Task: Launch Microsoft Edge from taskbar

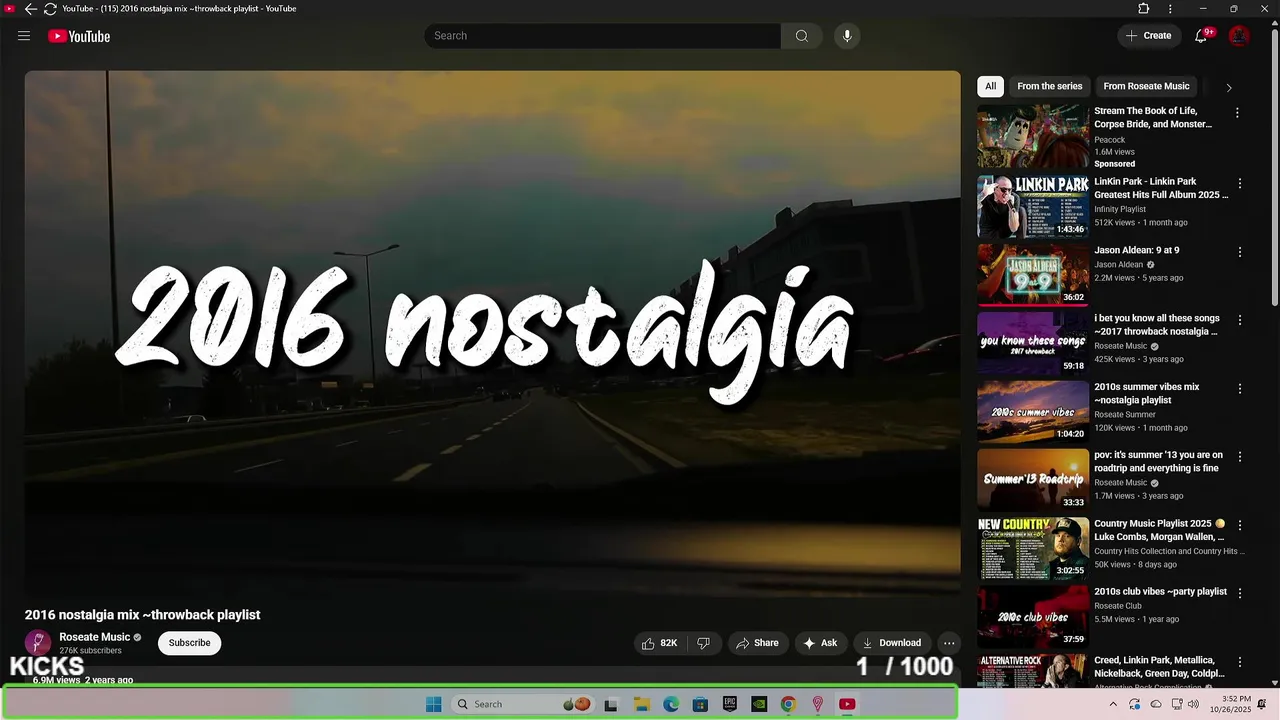Action: click(671, 704)
